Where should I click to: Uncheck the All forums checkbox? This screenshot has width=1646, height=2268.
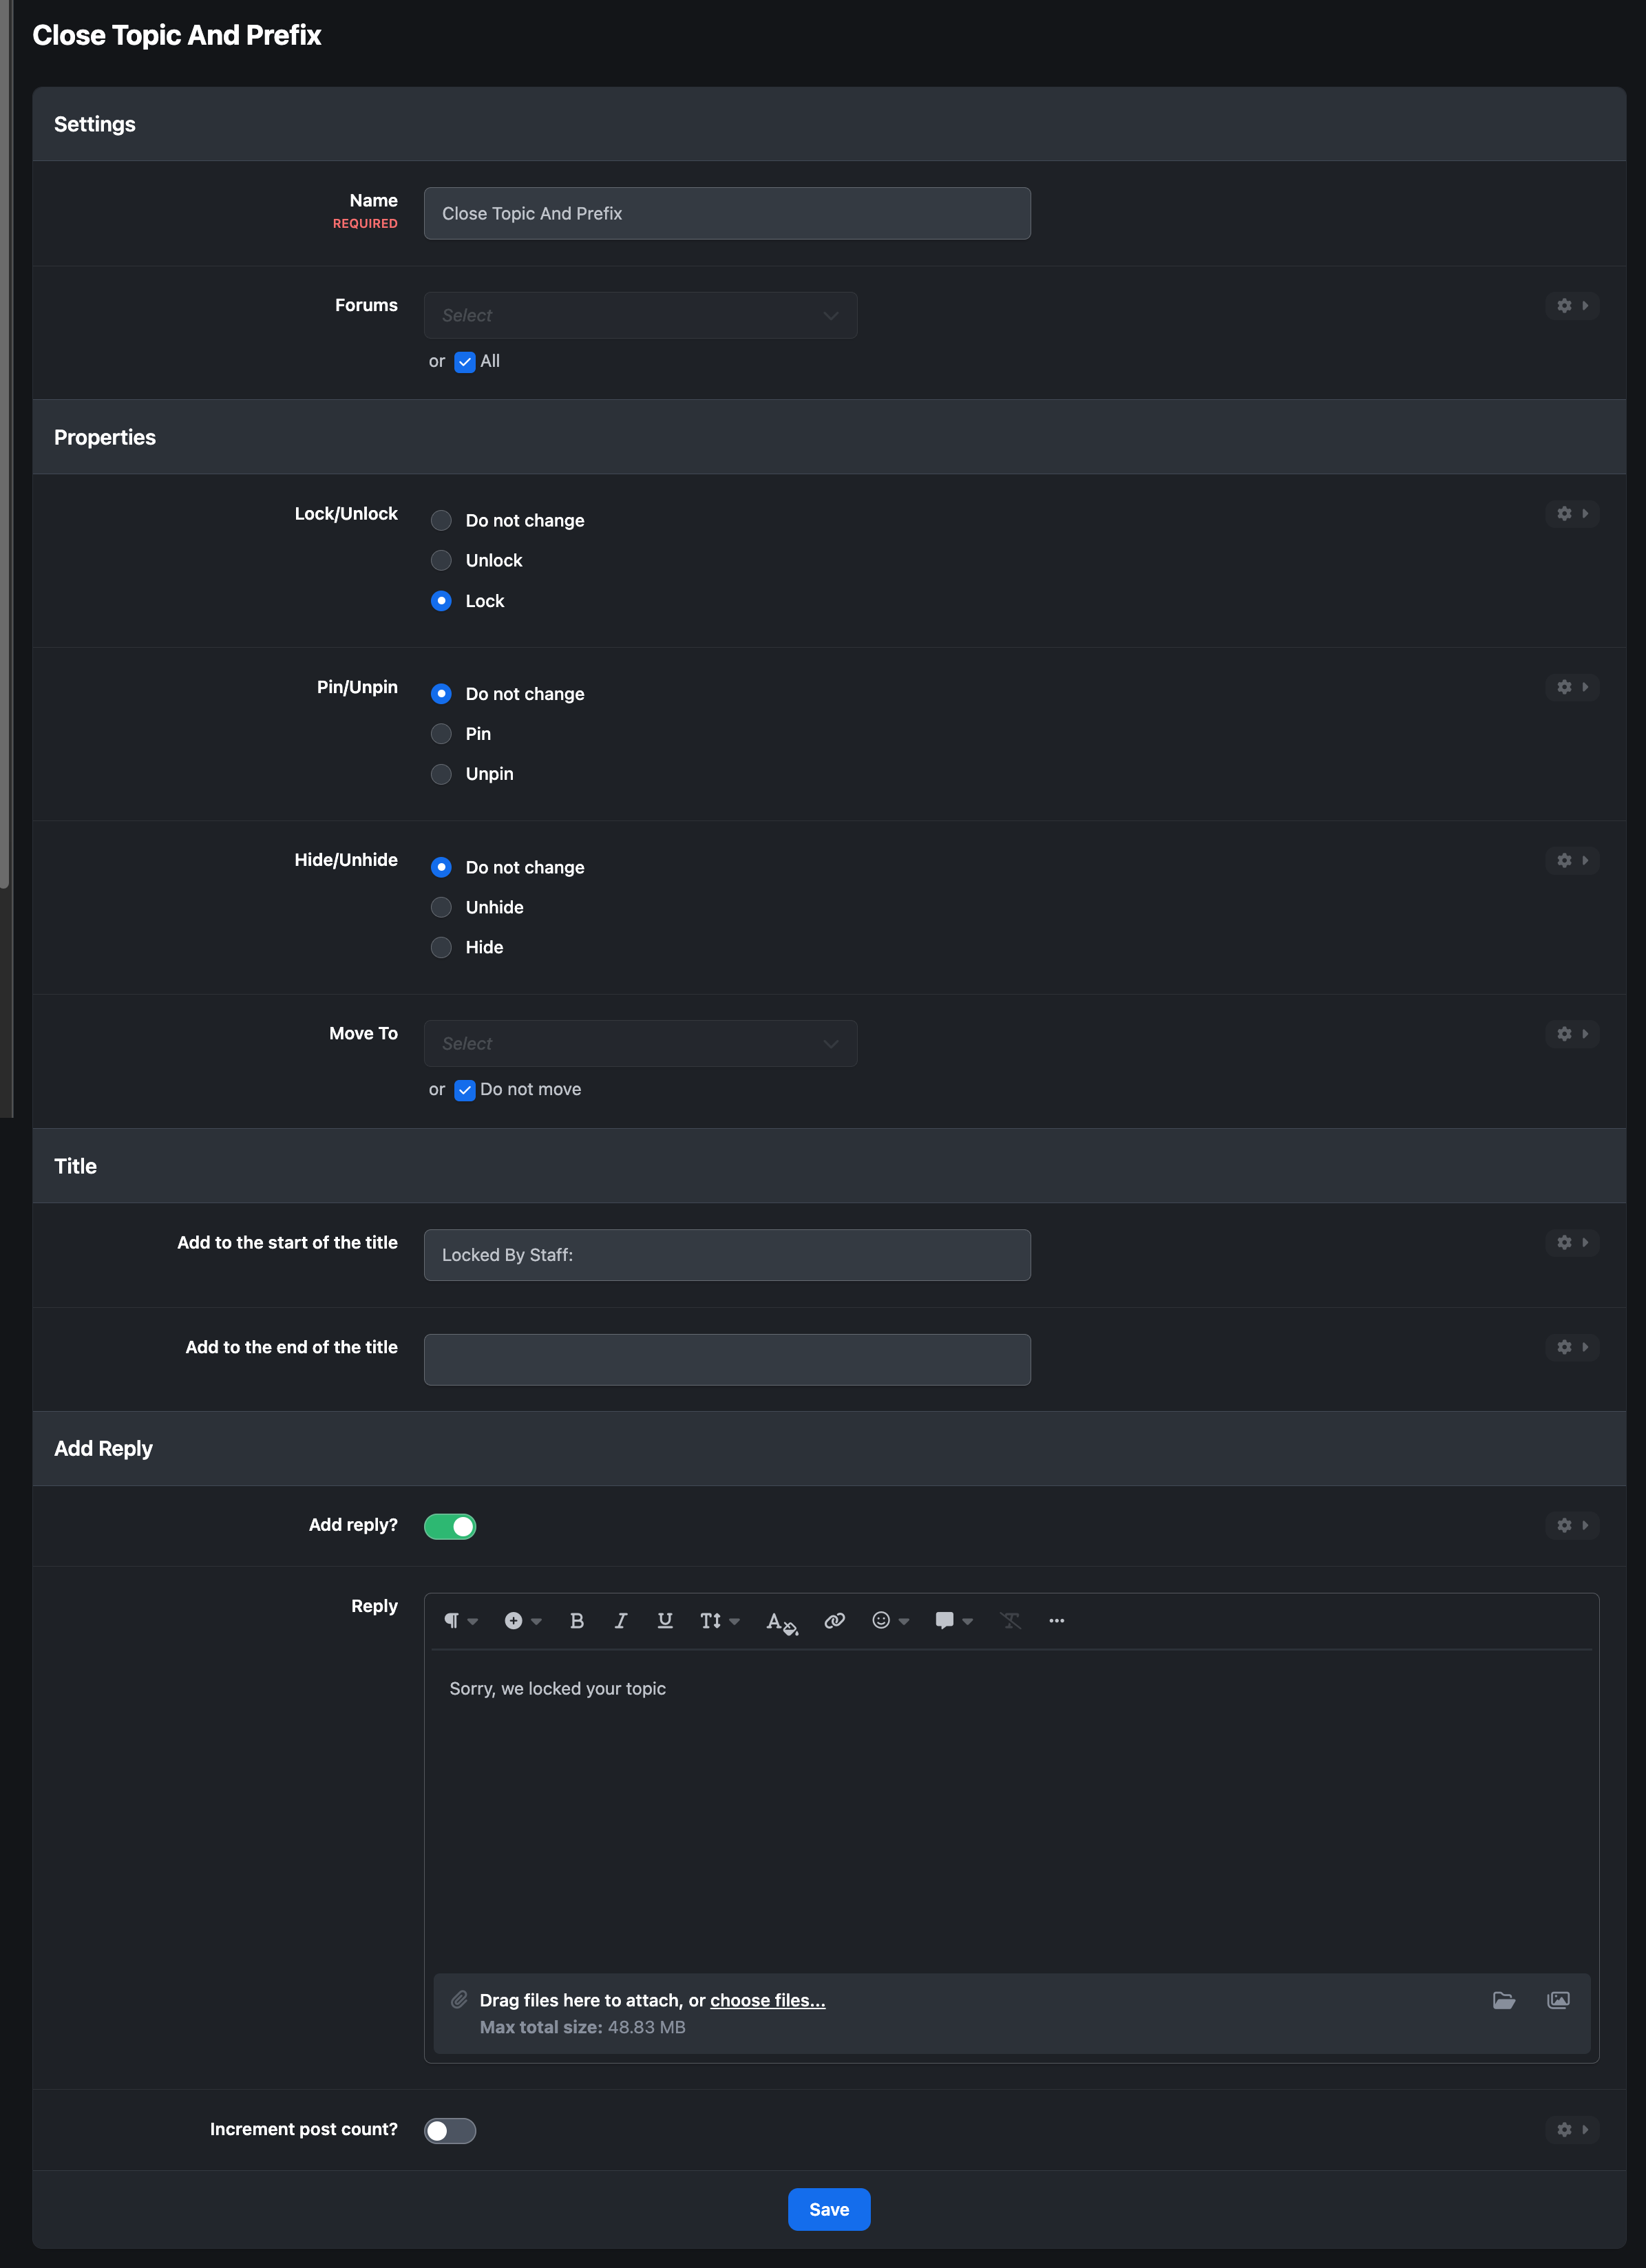pyautogui.click(x=465, y=362)
